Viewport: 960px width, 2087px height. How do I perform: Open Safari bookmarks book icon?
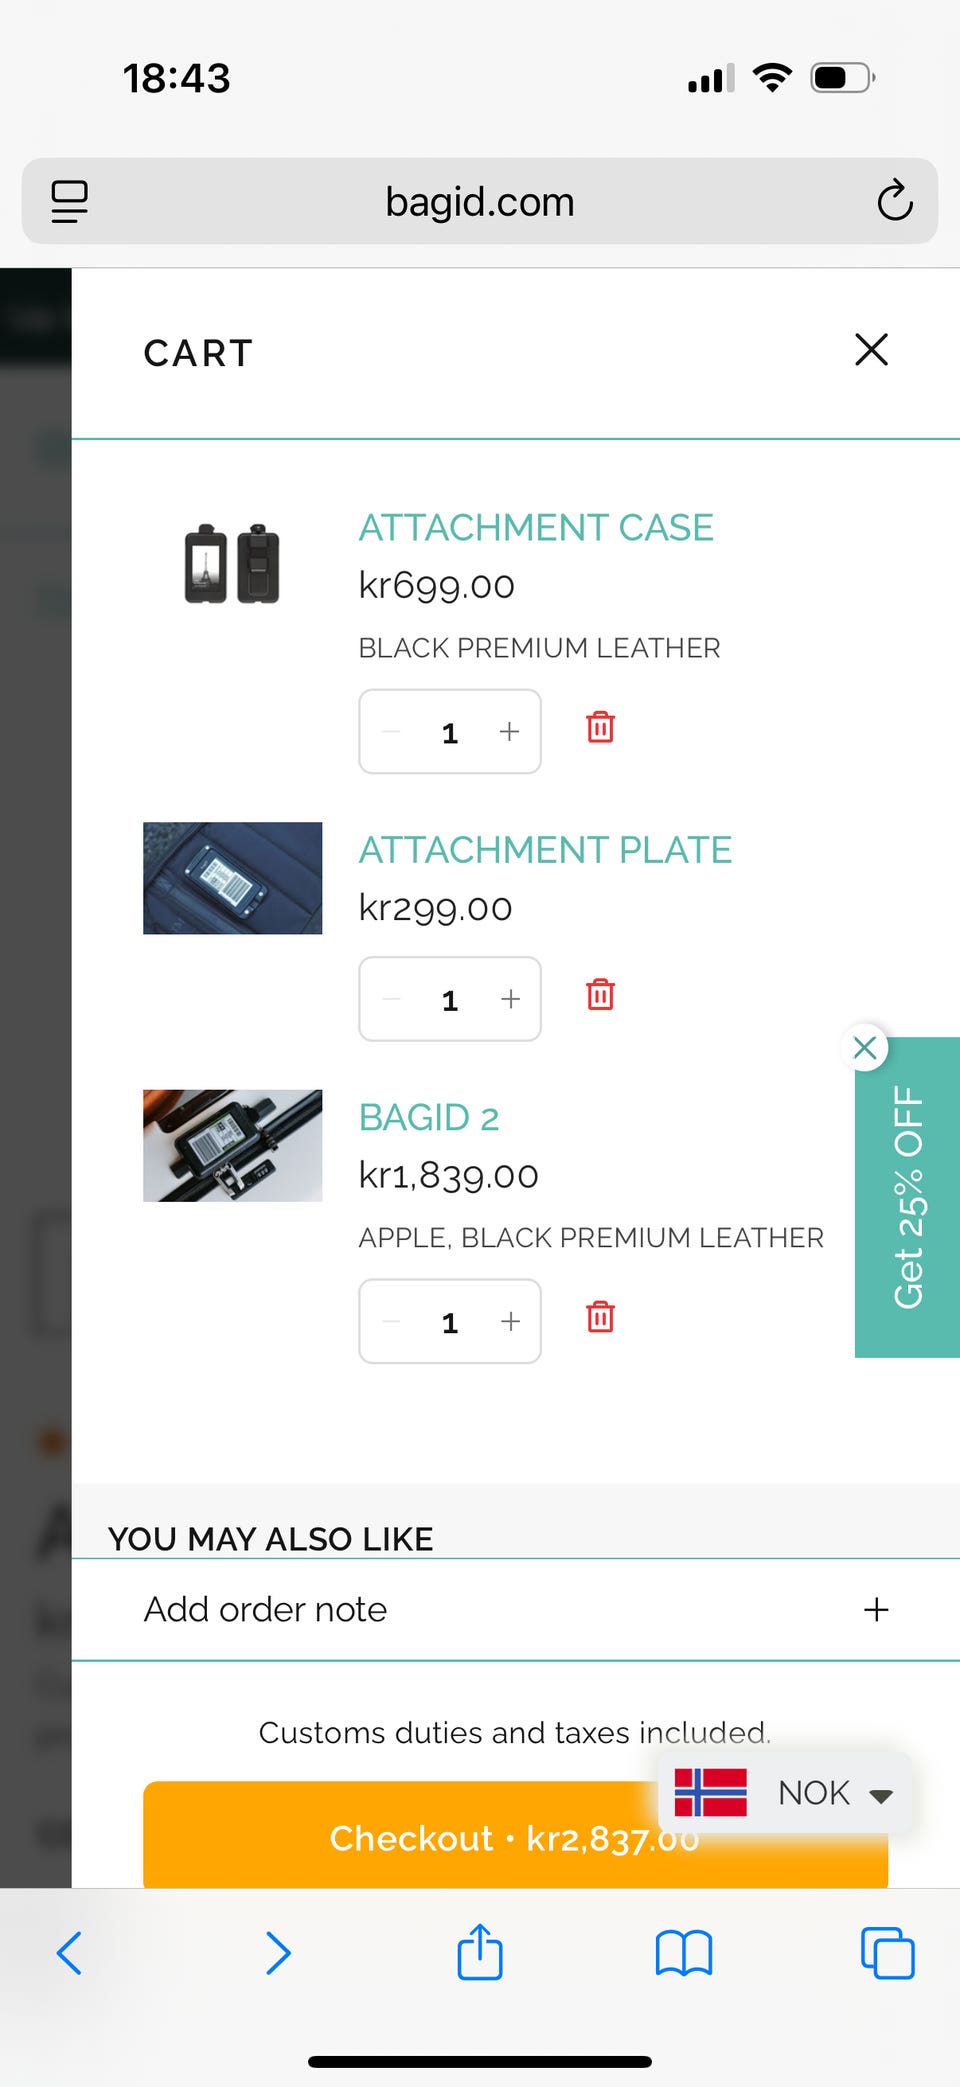[x=683, y=1953]
